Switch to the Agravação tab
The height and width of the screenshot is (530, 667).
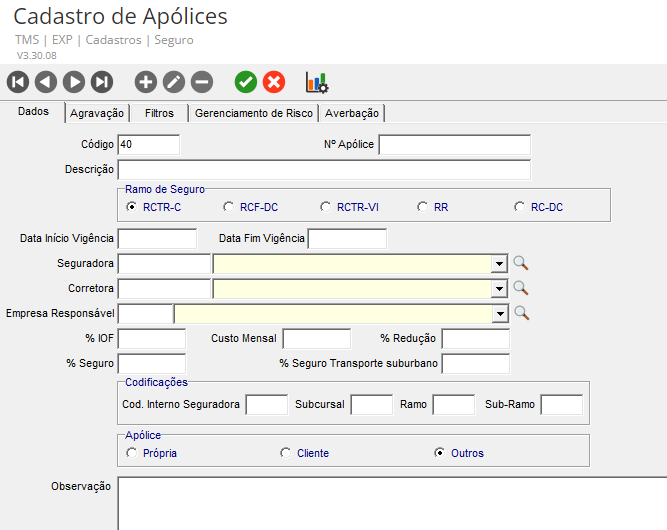[97, 114]
